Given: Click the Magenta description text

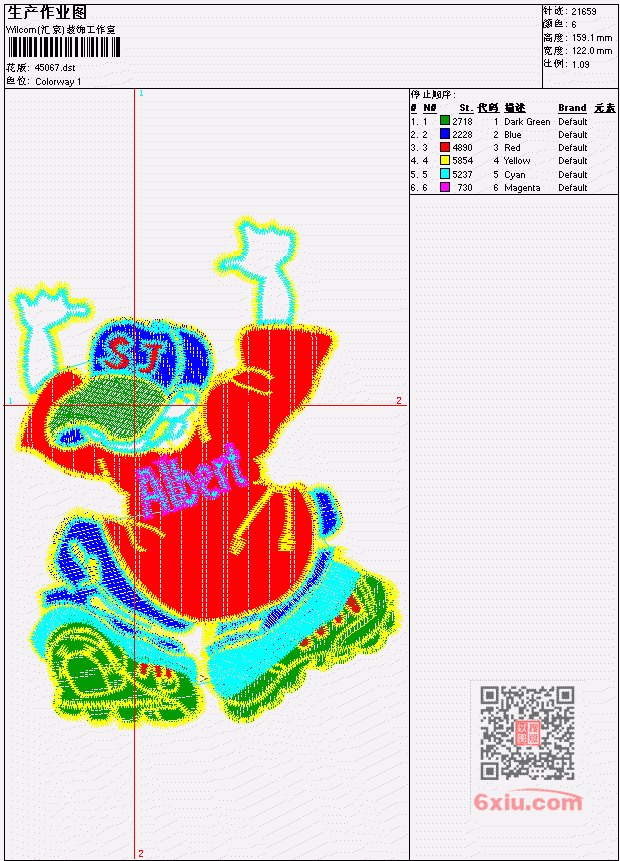Looking at the screenshot, I should (x=522, y=188).
